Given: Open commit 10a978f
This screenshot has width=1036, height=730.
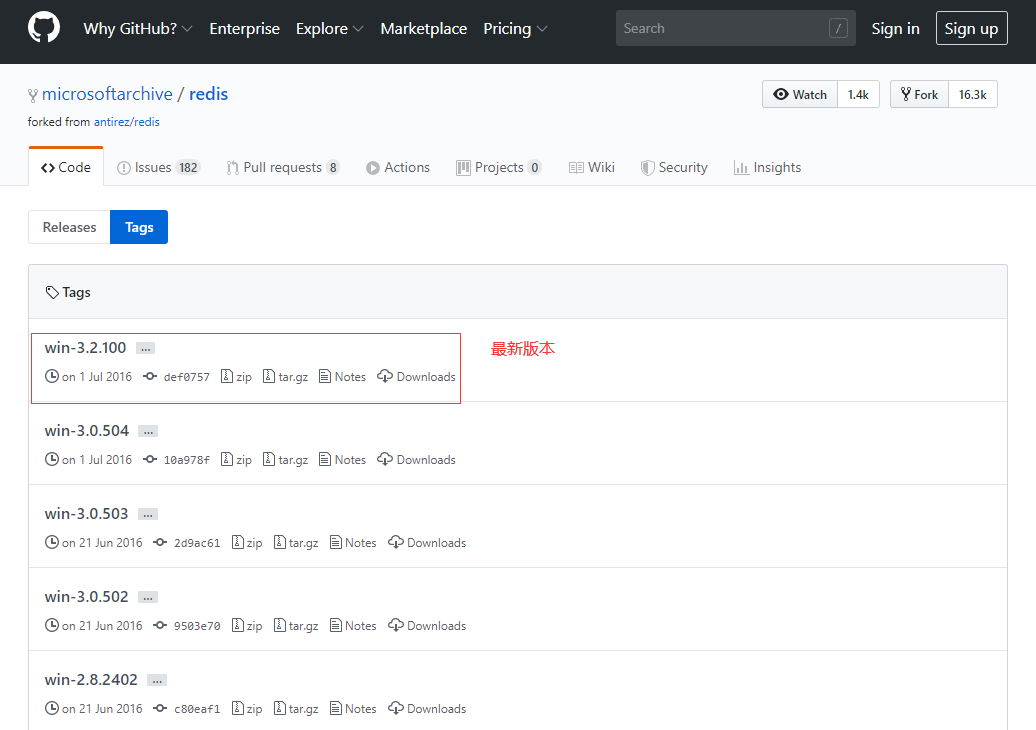Looking at the screenshot, I should tap(186, 460).
